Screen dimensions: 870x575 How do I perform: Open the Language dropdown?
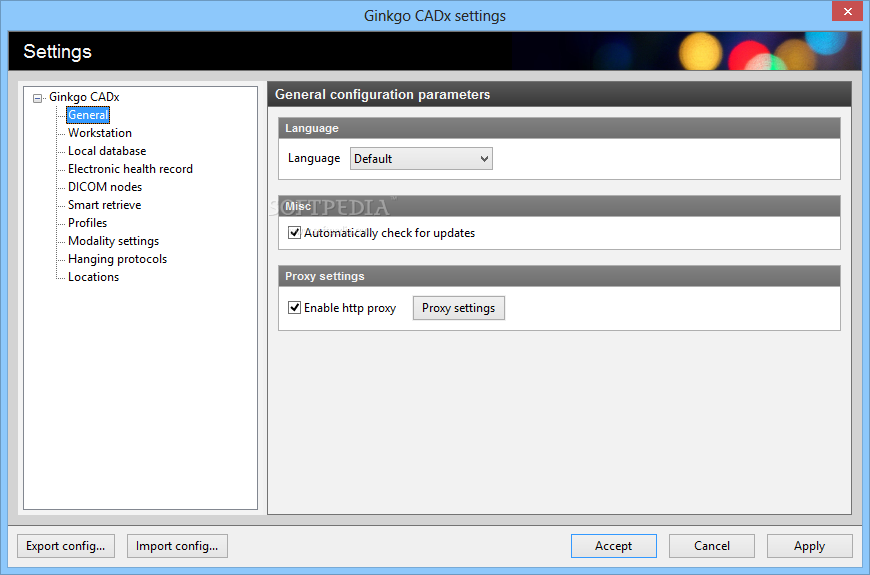pyautogui.click(x=421, y=159)
